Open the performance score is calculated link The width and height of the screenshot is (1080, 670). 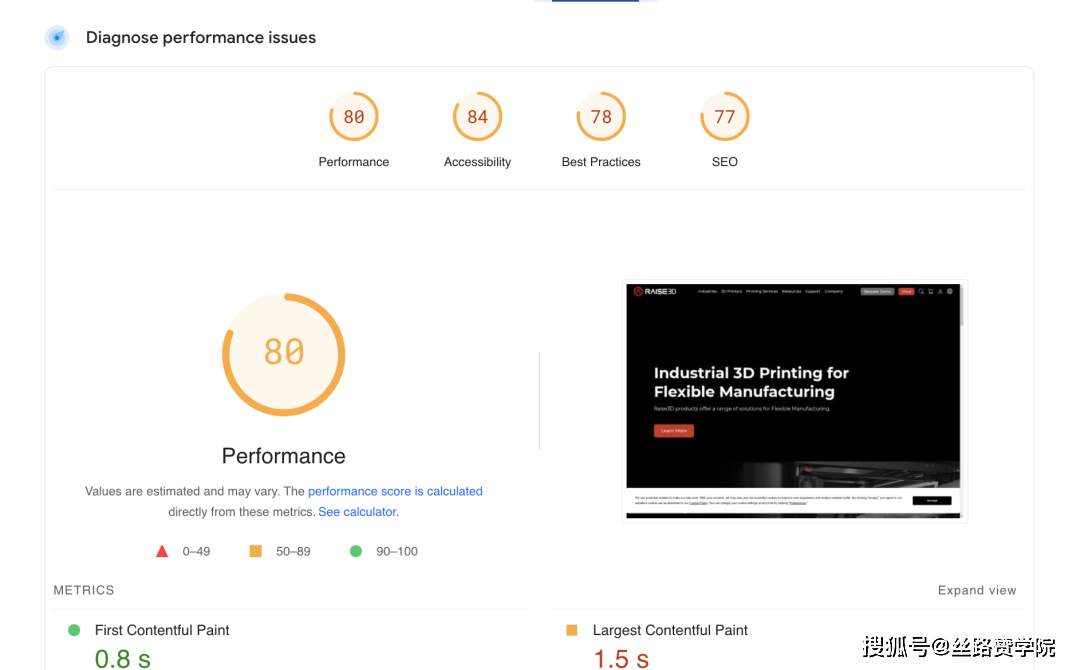pos(395,491)
